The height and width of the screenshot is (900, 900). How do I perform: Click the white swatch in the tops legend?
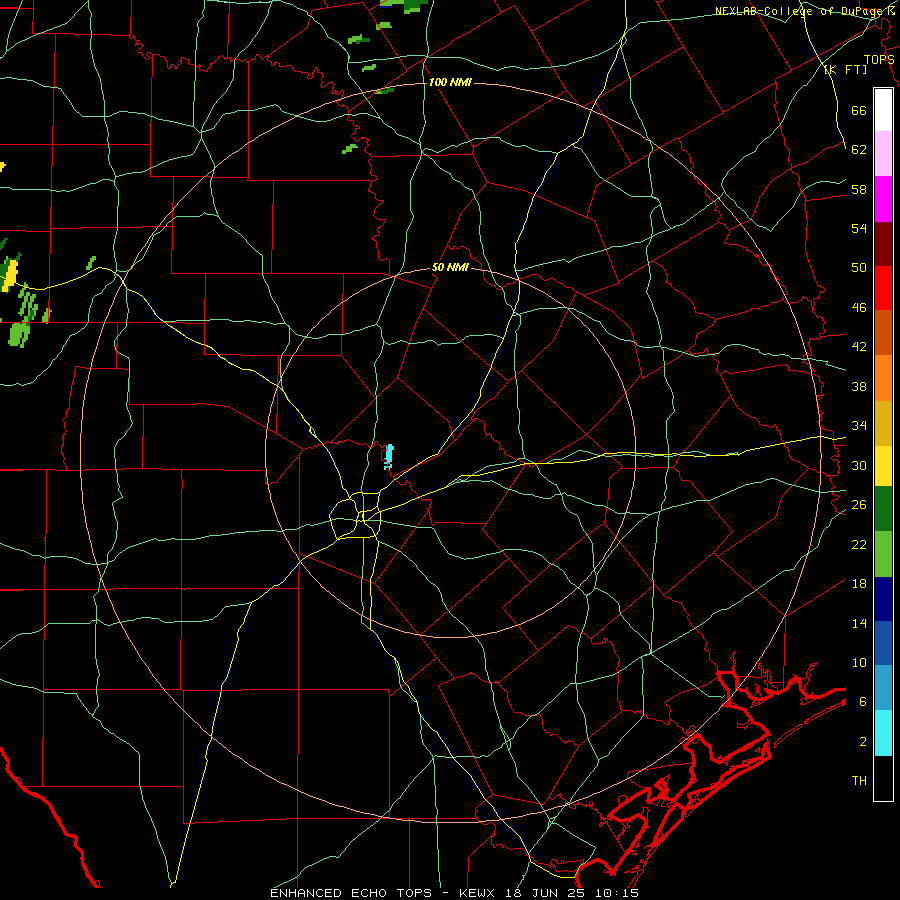click(x=883, y=110)
